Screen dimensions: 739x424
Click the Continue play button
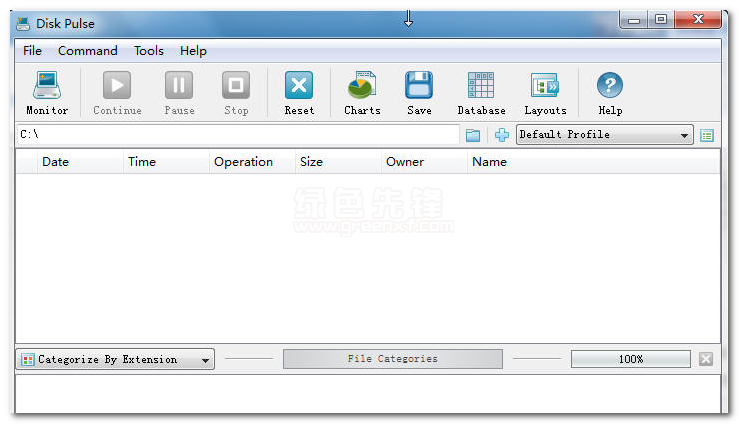click(117, 85)
